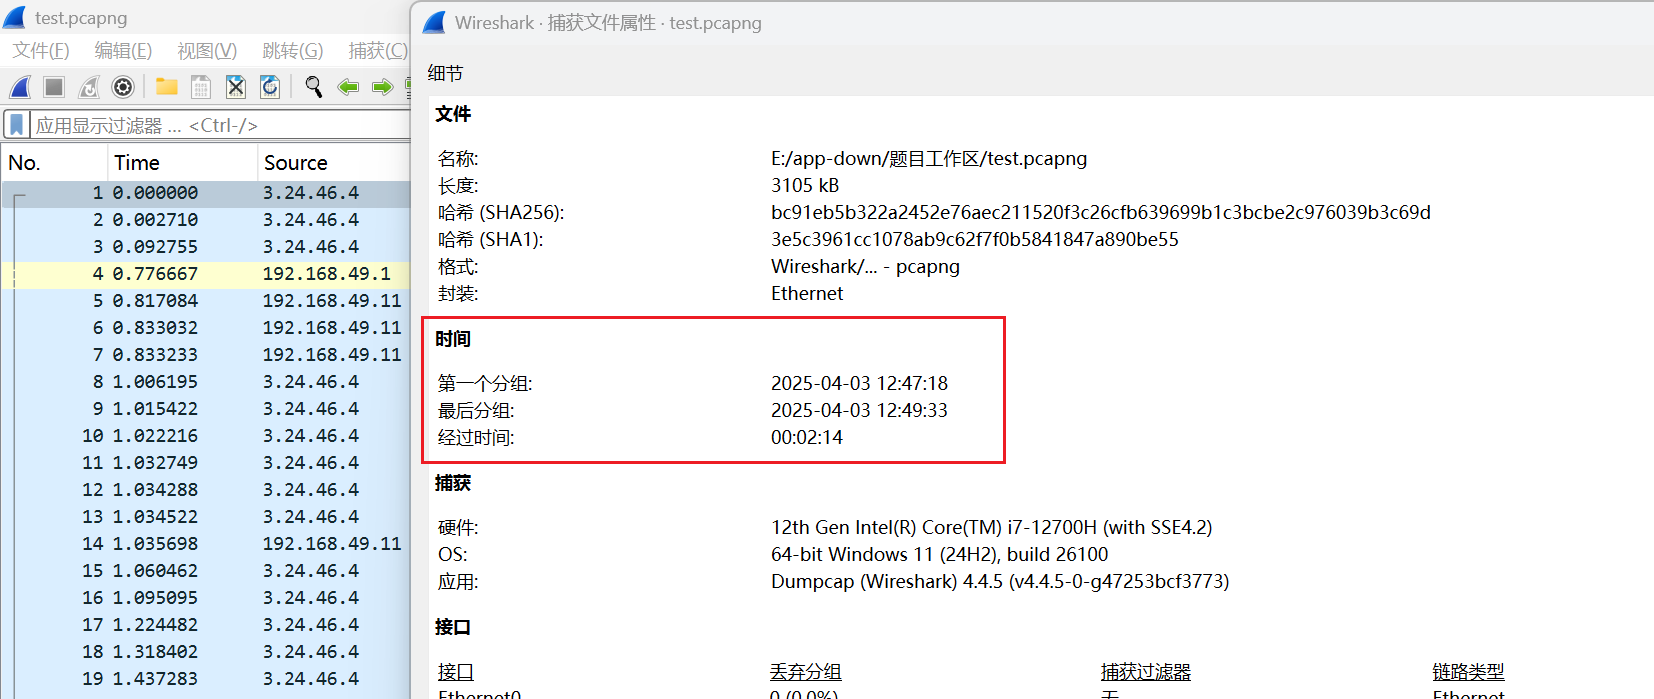Click the 应用显示过滤器 filter input field
Image resolution: width=1654 pixels, height=699 pixels.
[x=220, y=125]
